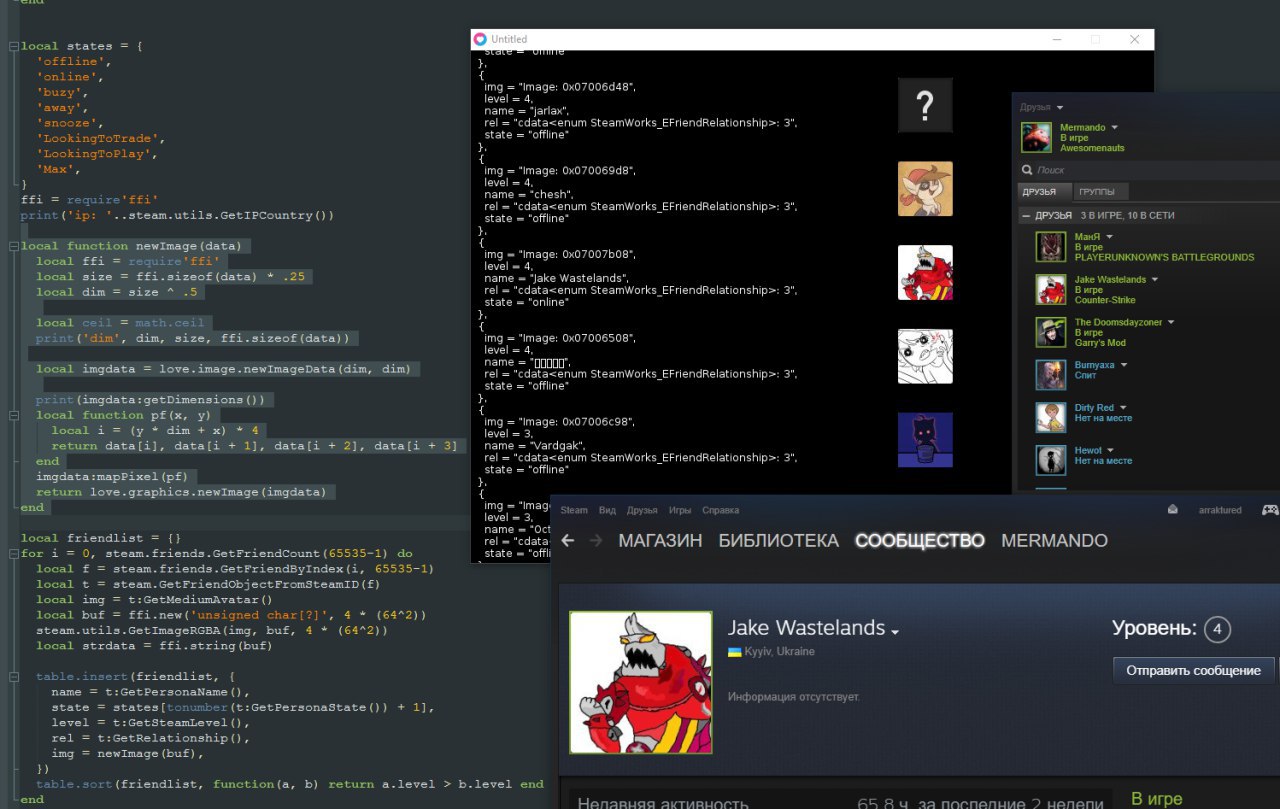This screenshot has width=1280, height=809.
Task: Click the 'LookingToTrade' string in the code
Action: (99, 138)
